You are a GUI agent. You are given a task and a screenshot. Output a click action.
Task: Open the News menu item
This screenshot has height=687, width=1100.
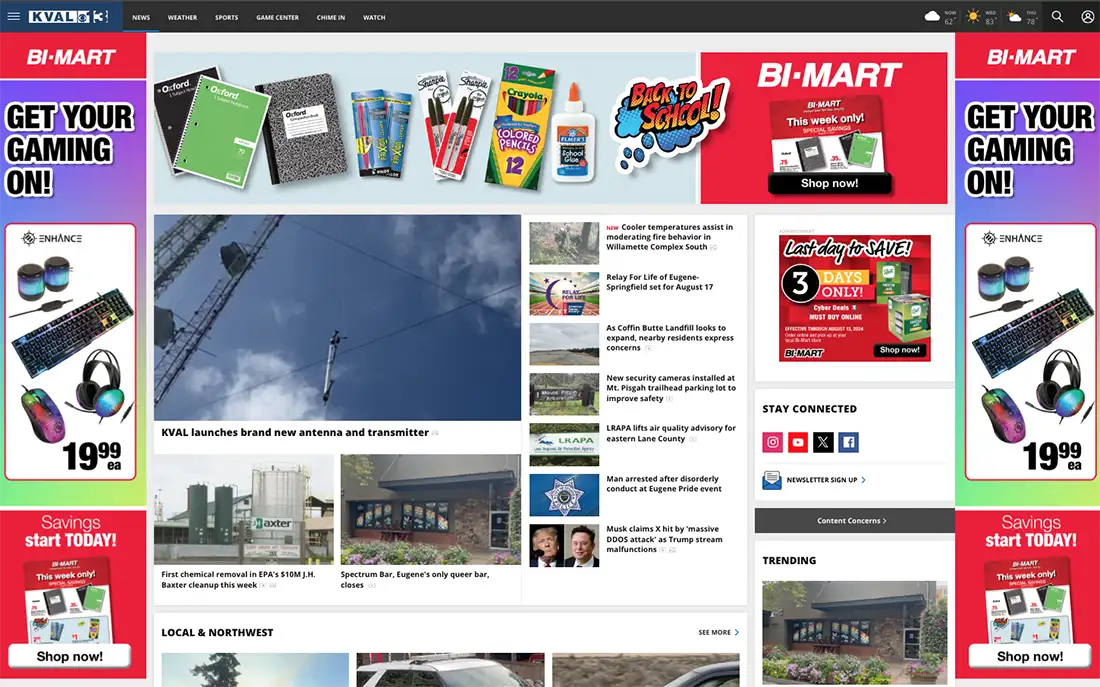[x=141, y=18]
